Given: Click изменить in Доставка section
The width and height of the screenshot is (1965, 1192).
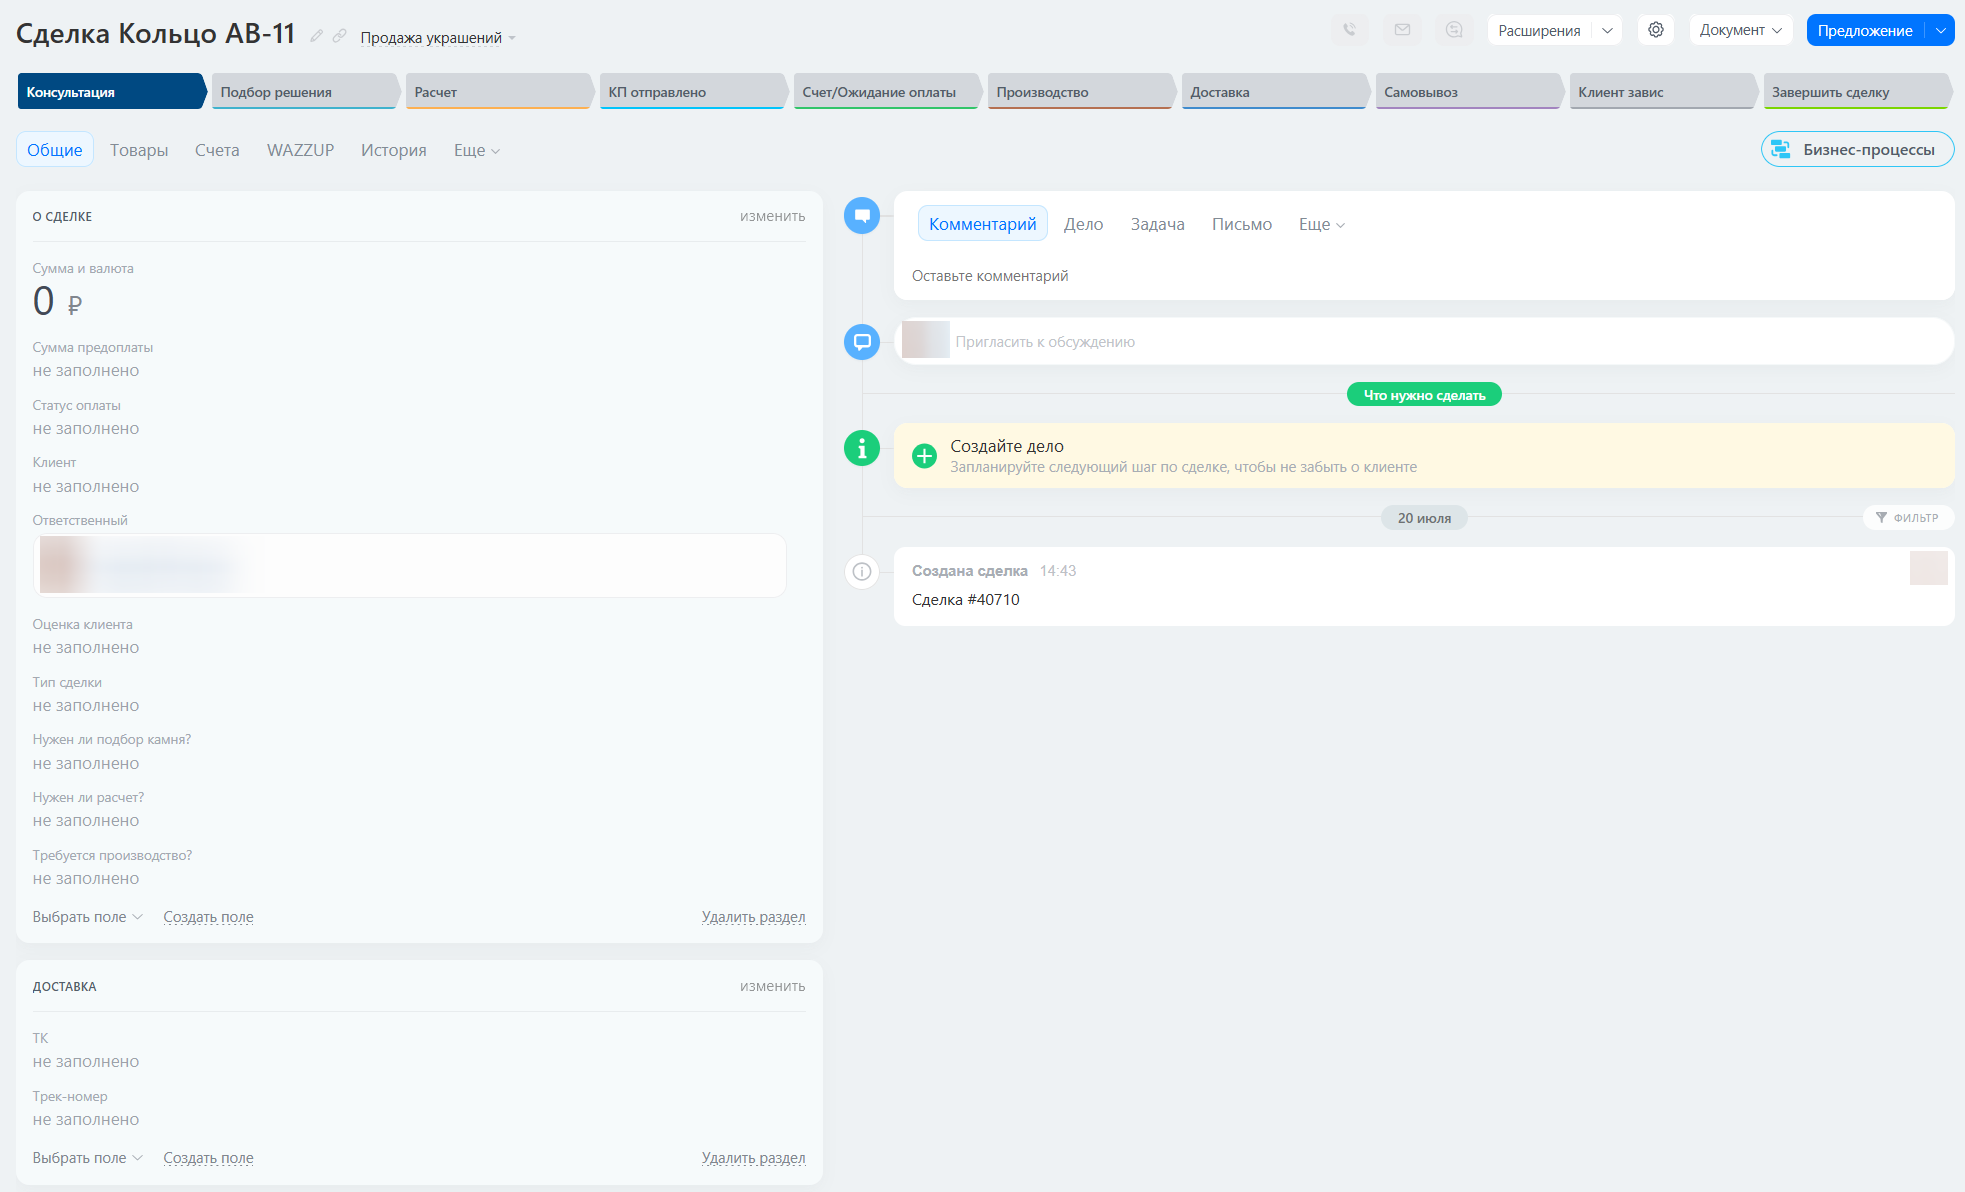Looking at the screenshot, I should tap(772, 986).
